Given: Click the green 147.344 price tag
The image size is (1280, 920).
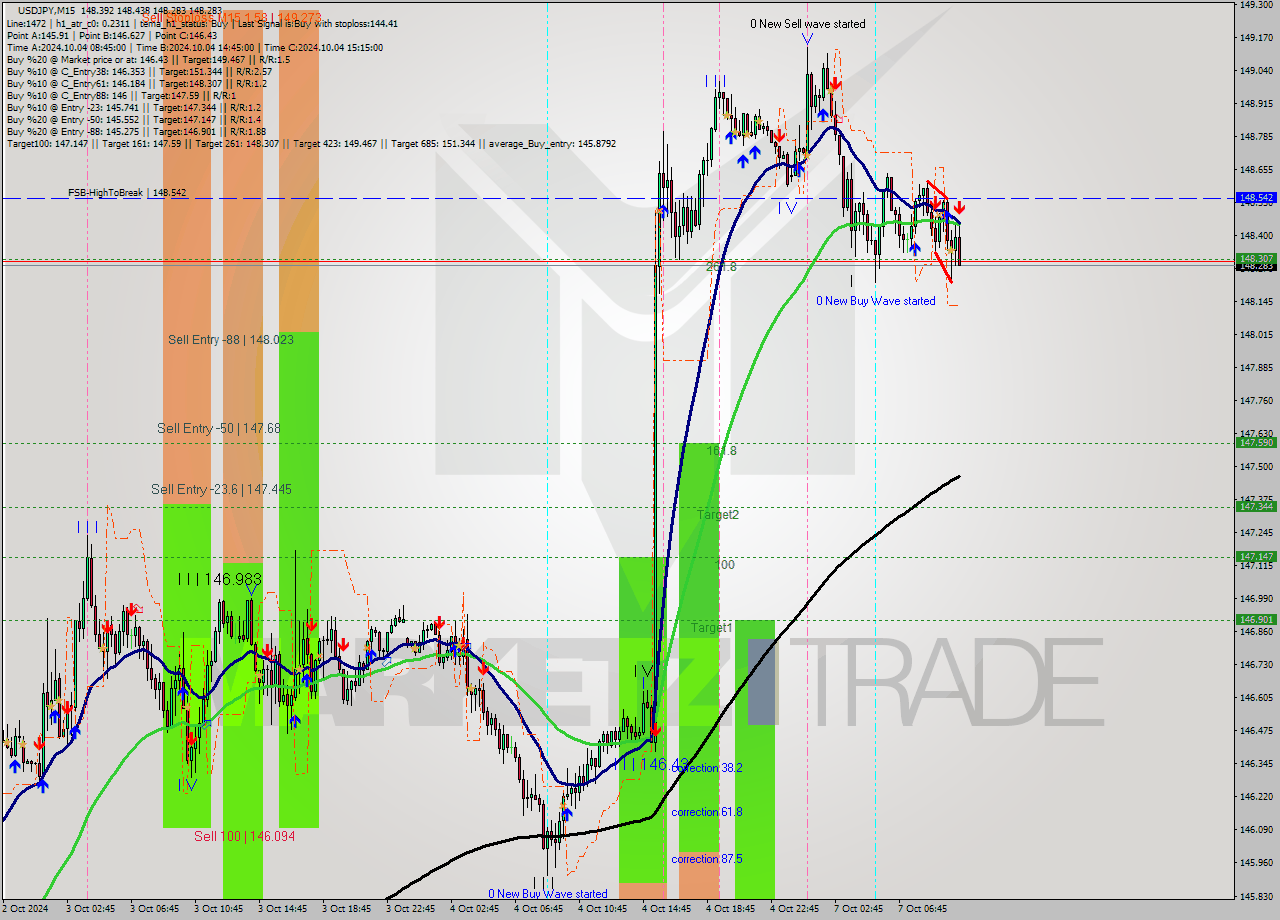Looking at the screenshot, I should [1256, 506].
